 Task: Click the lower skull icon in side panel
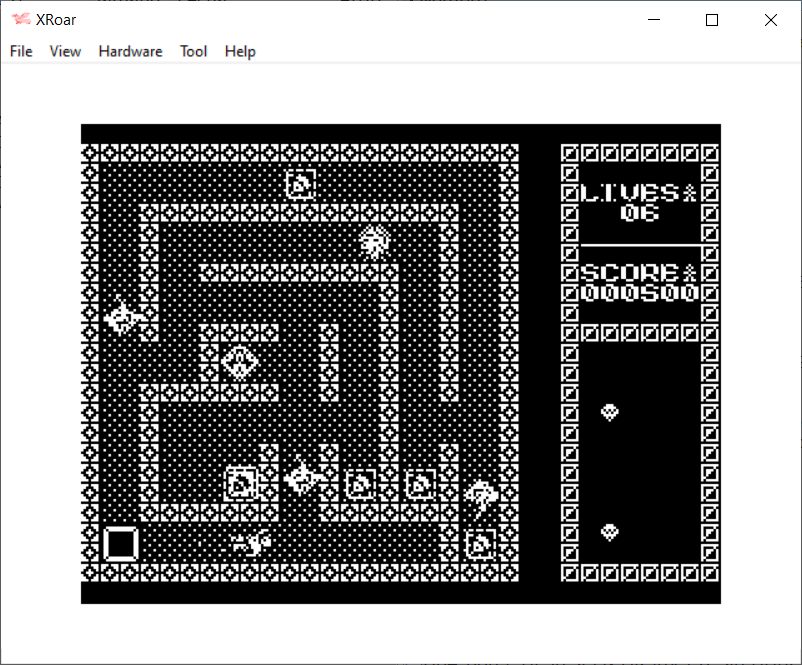[609, 532]
